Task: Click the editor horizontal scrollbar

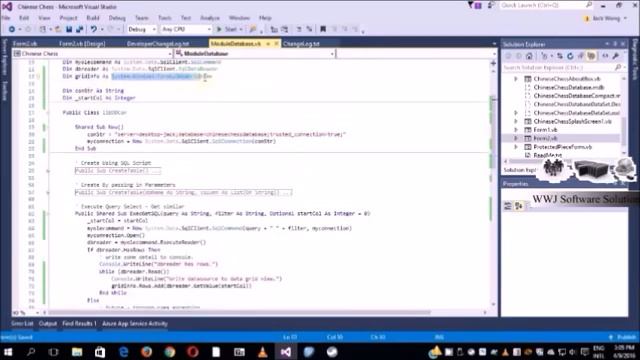Action: click(241, 313)
